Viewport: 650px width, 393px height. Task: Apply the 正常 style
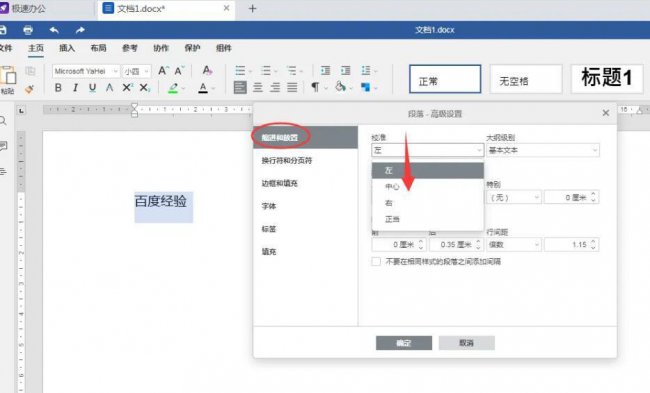coord(445,79)
